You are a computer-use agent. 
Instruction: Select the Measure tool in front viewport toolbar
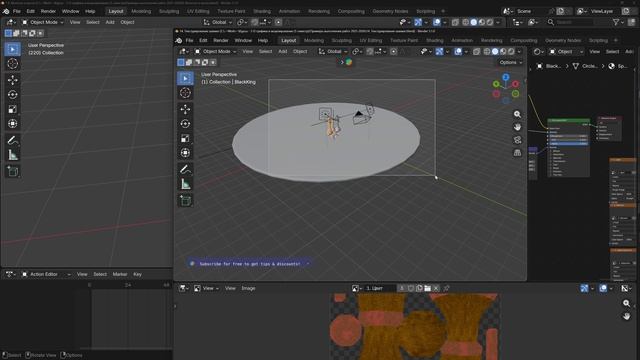coord(185,184)
